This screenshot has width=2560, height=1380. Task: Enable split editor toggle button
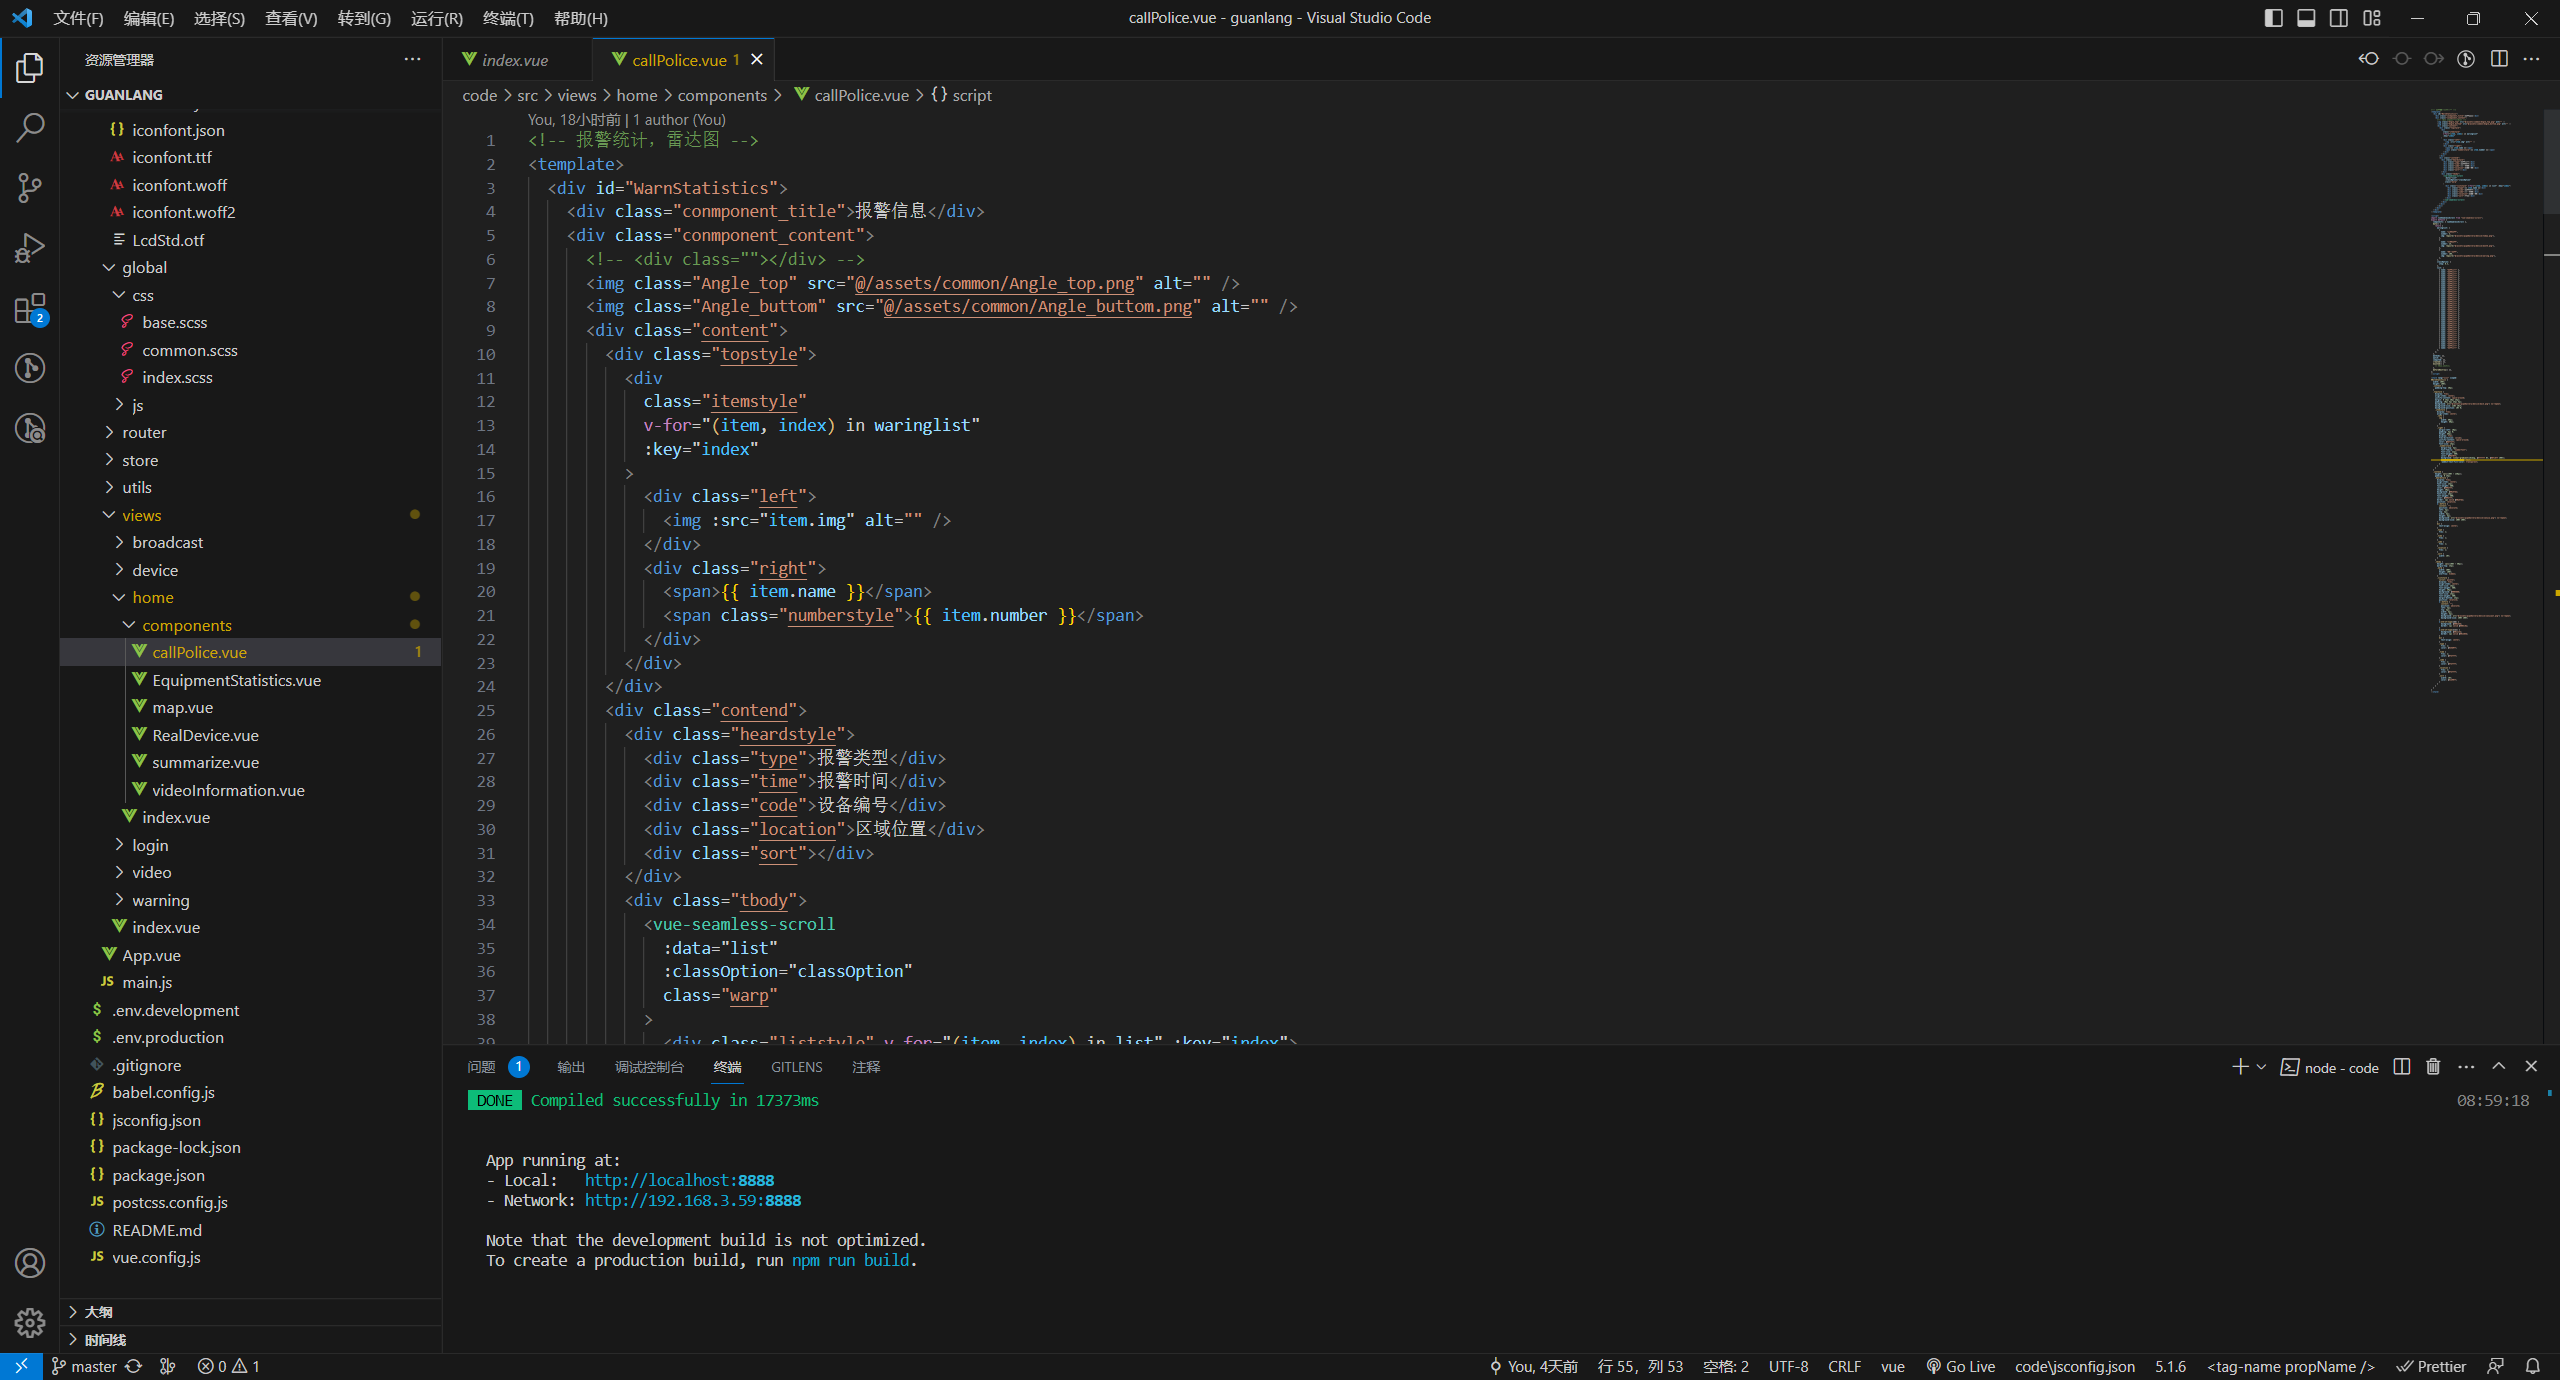coord(2497,59)
